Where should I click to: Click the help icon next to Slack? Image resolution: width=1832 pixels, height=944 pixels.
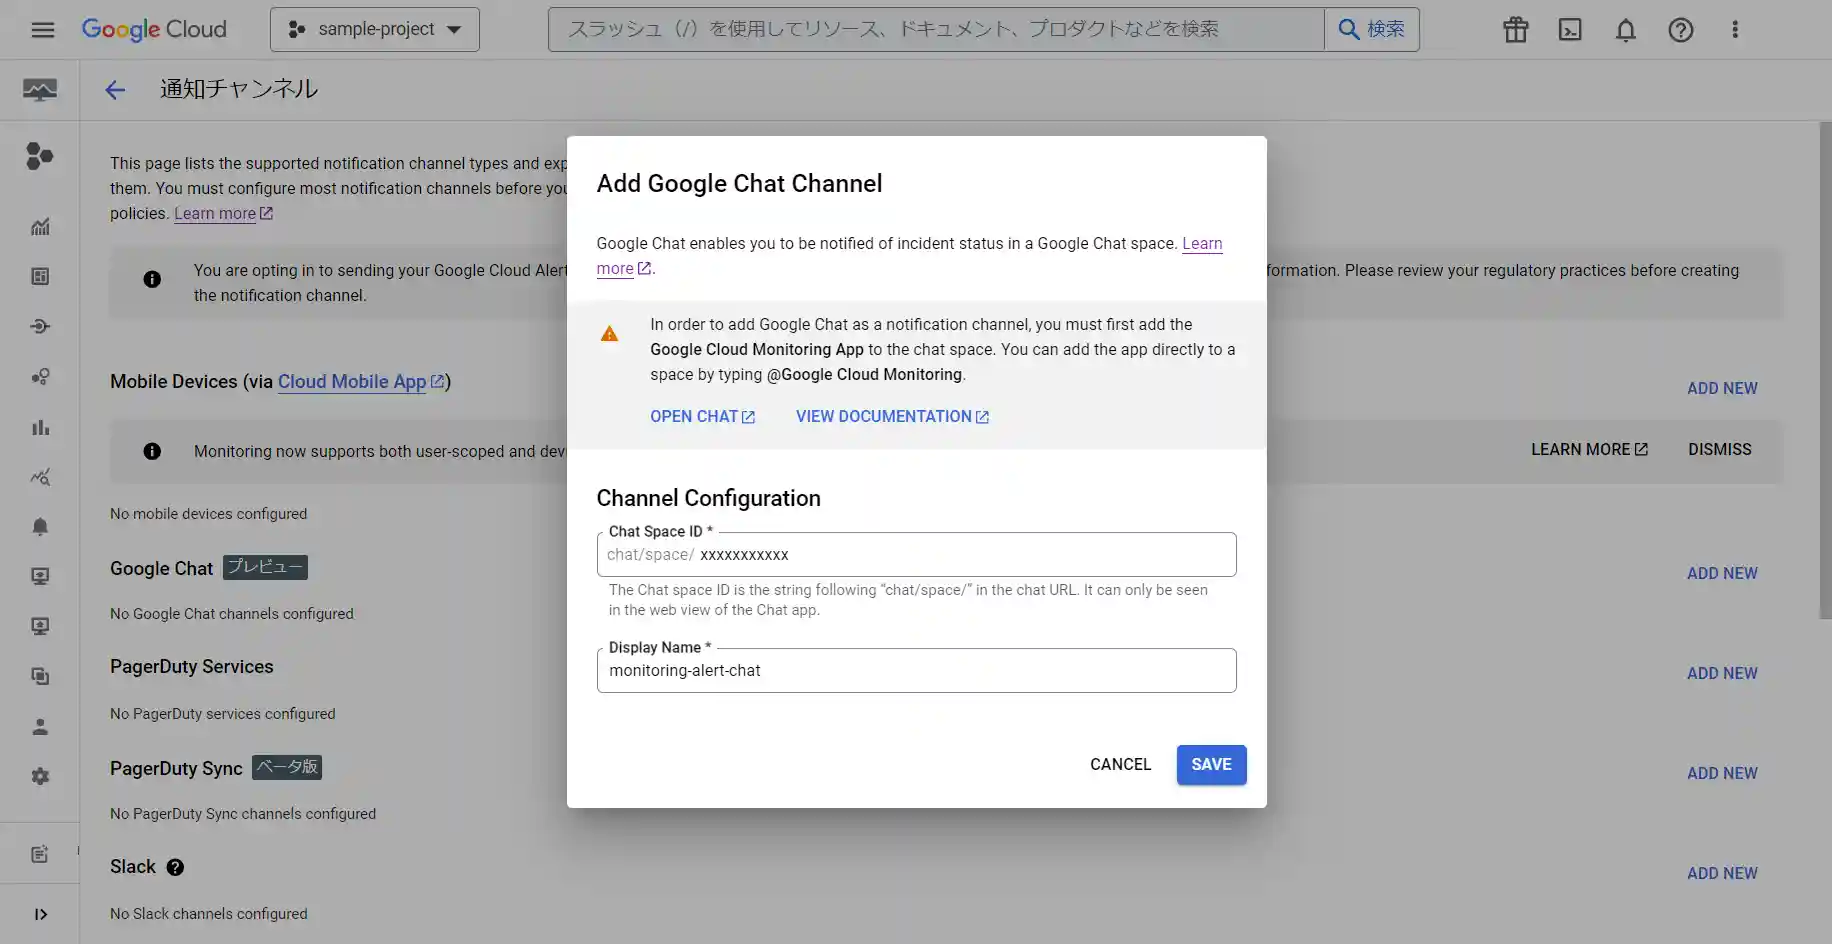click(175, 868)
